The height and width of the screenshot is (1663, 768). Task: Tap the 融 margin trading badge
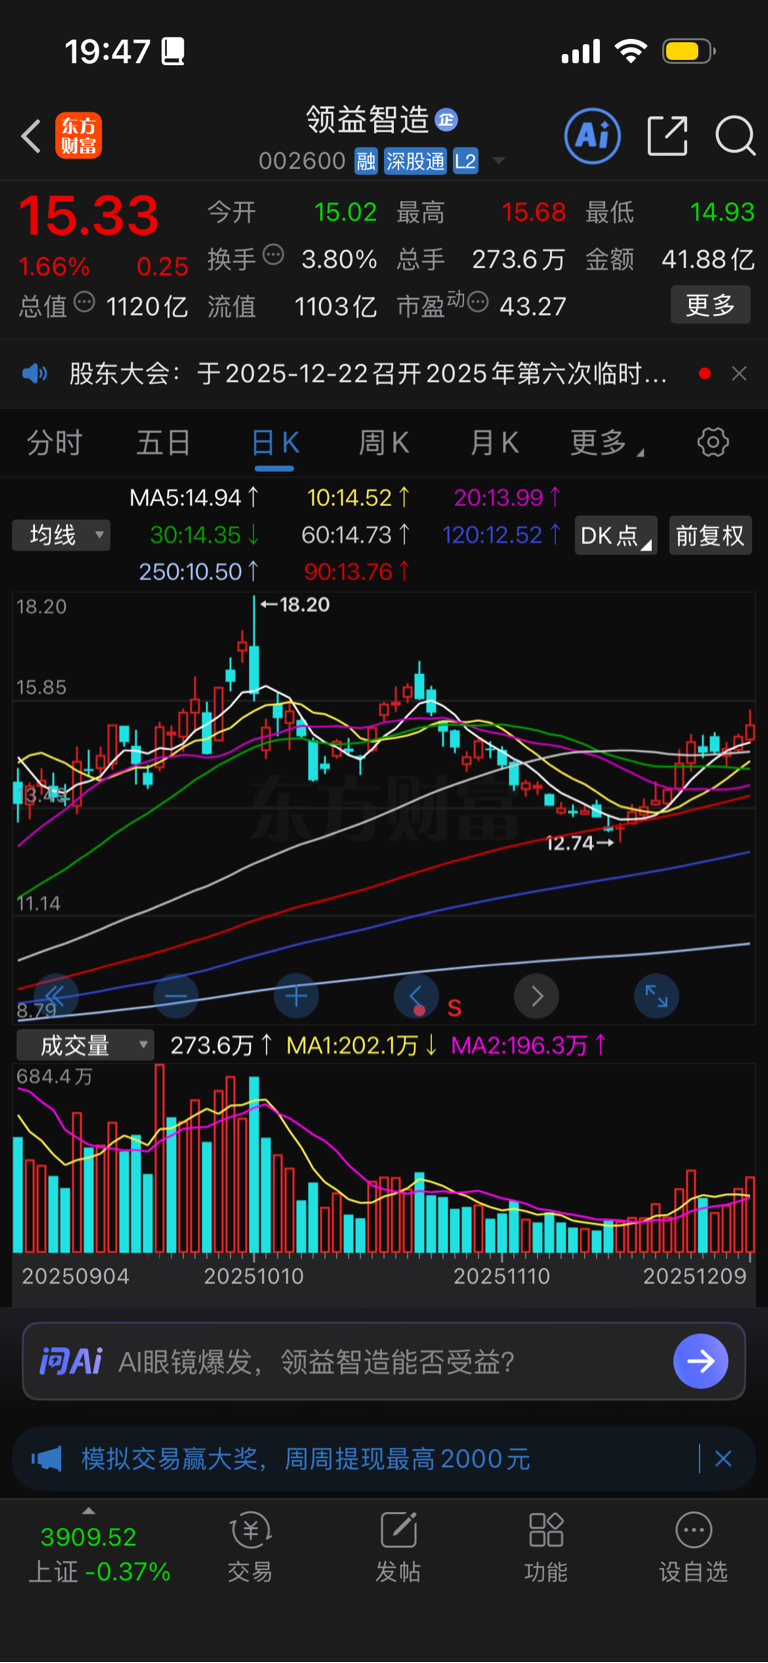click(366, 161)
